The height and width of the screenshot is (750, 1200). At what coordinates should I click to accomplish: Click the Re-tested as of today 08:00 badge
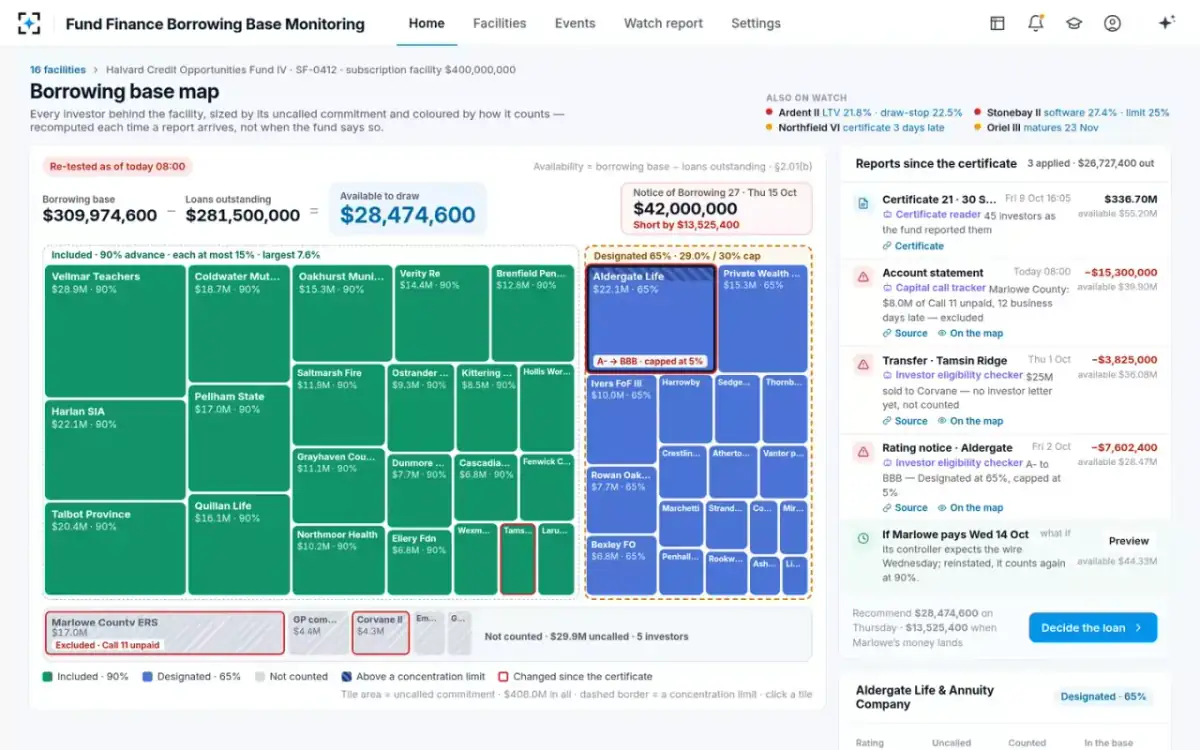118,167
